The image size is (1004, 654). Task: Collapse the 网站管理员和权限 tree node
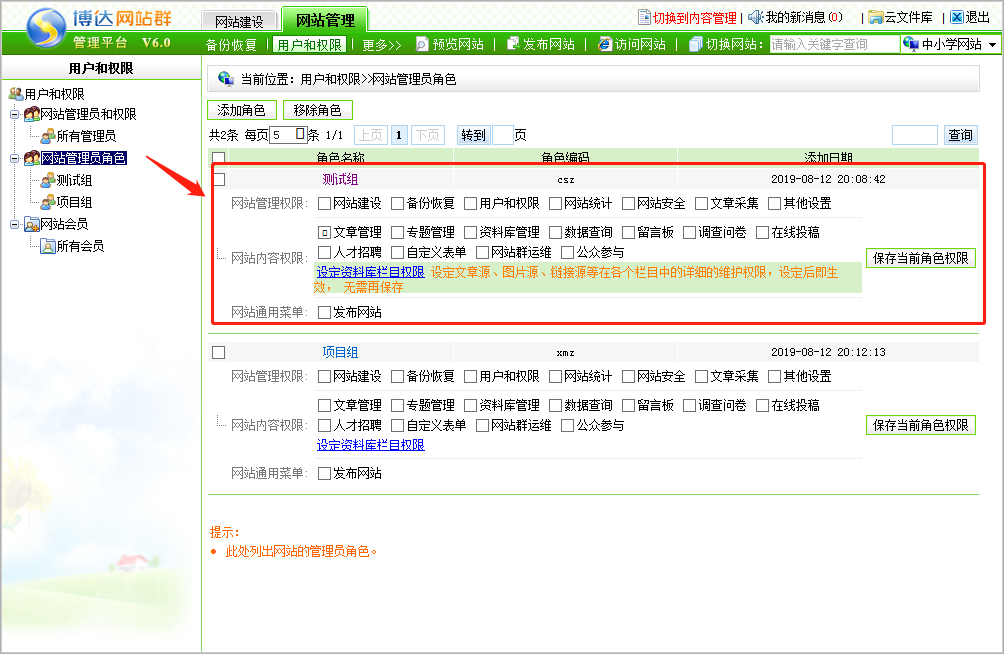point(15,114)
